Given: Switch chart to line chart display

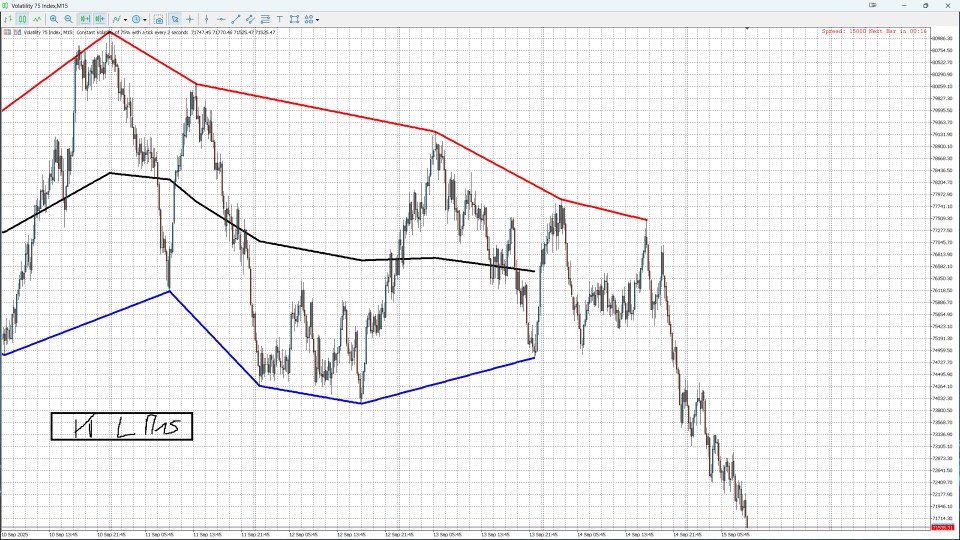Looking at the screenshot, I should pos(37,20).
